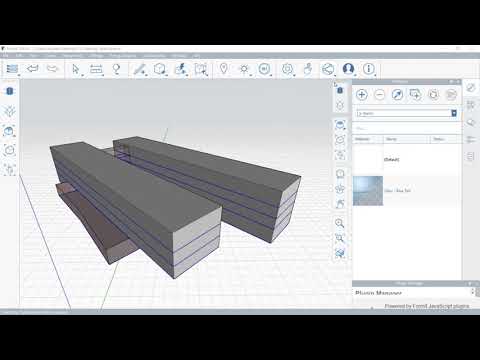Choose the Measure tool icon
The height and width of the screenshot is (360, 480).
(x=96, y=69)
